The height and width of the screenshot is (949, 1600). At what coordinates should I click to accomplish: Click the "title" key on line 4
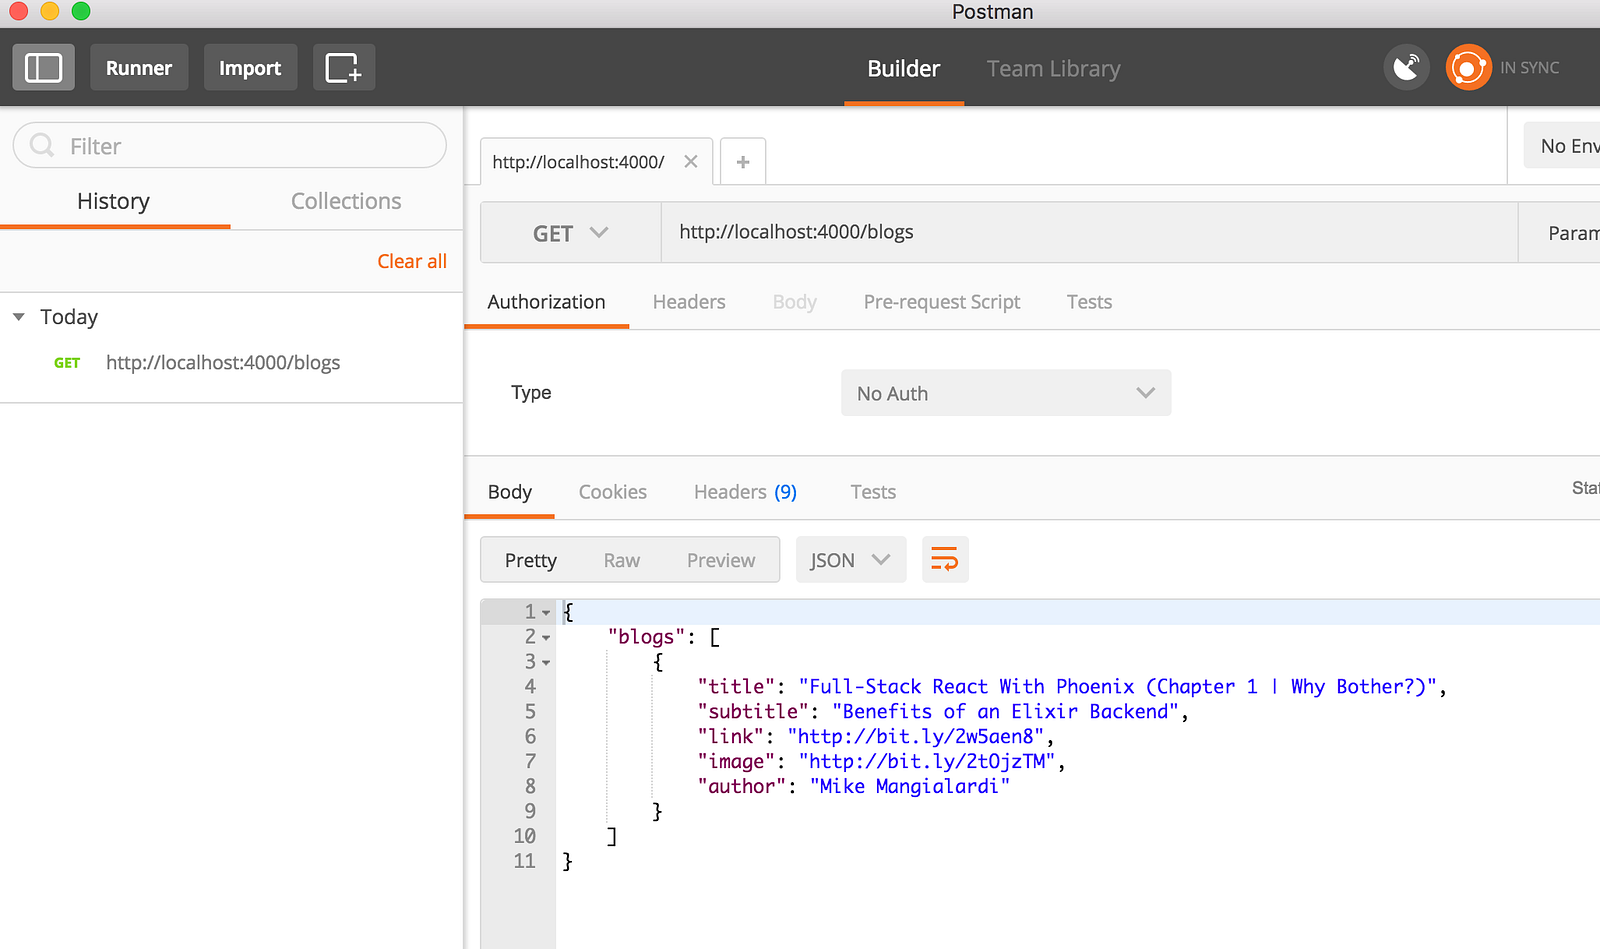(736, 687)
